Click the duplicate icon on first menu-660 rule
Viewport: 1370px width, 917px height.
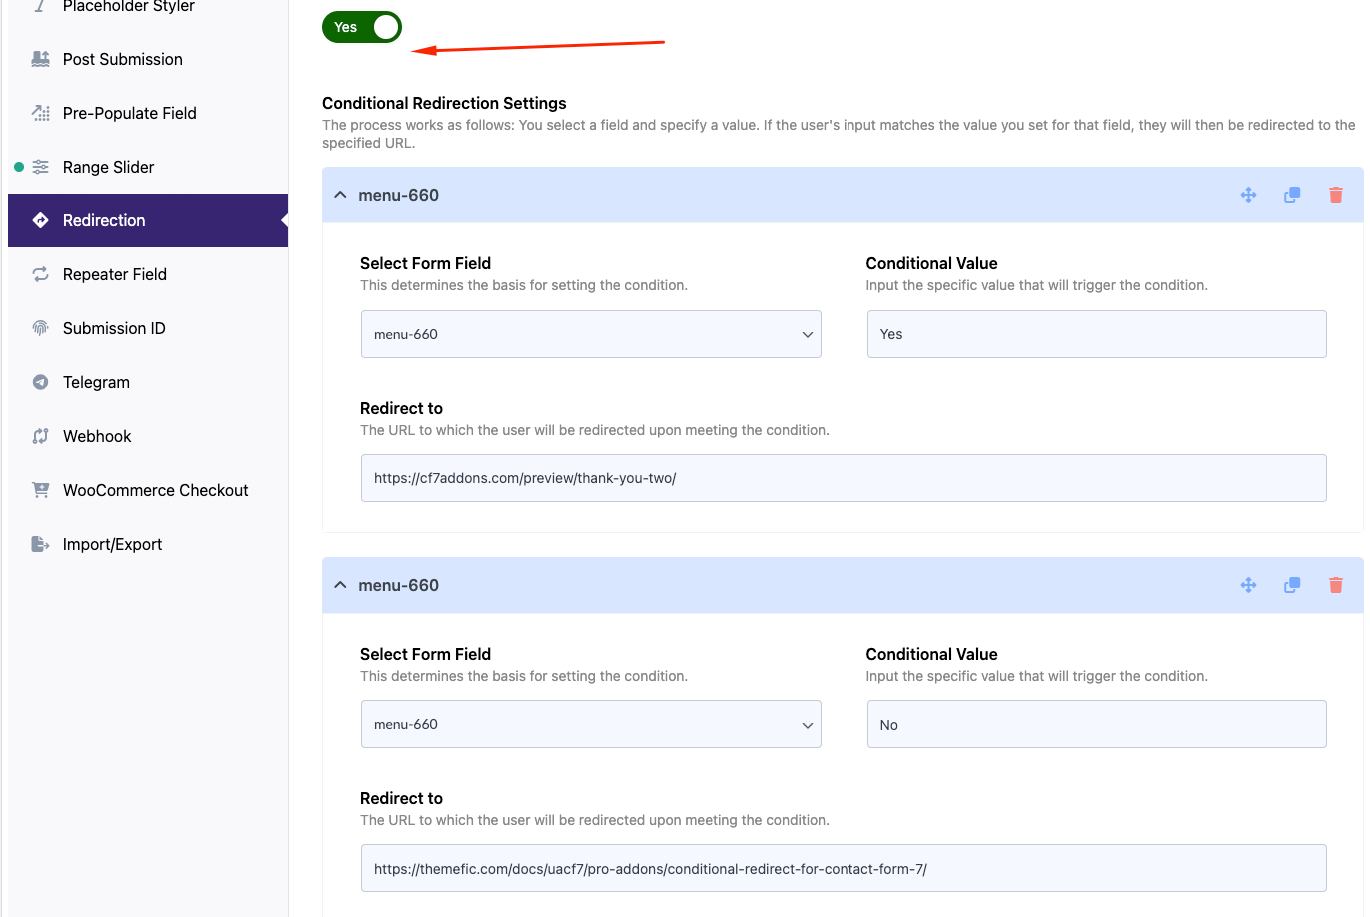[1292, 195]
